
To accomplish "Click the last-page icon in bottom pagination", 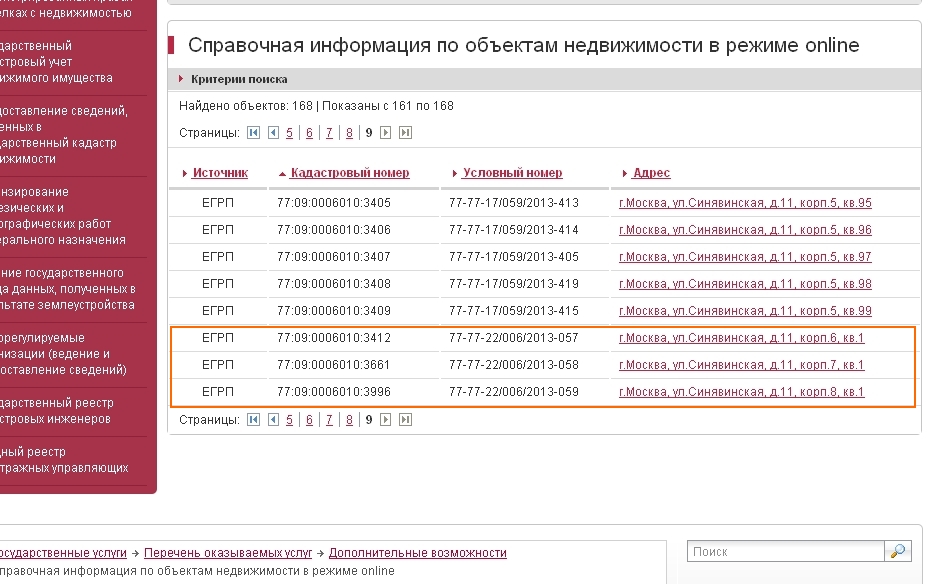I will (405, 420).
